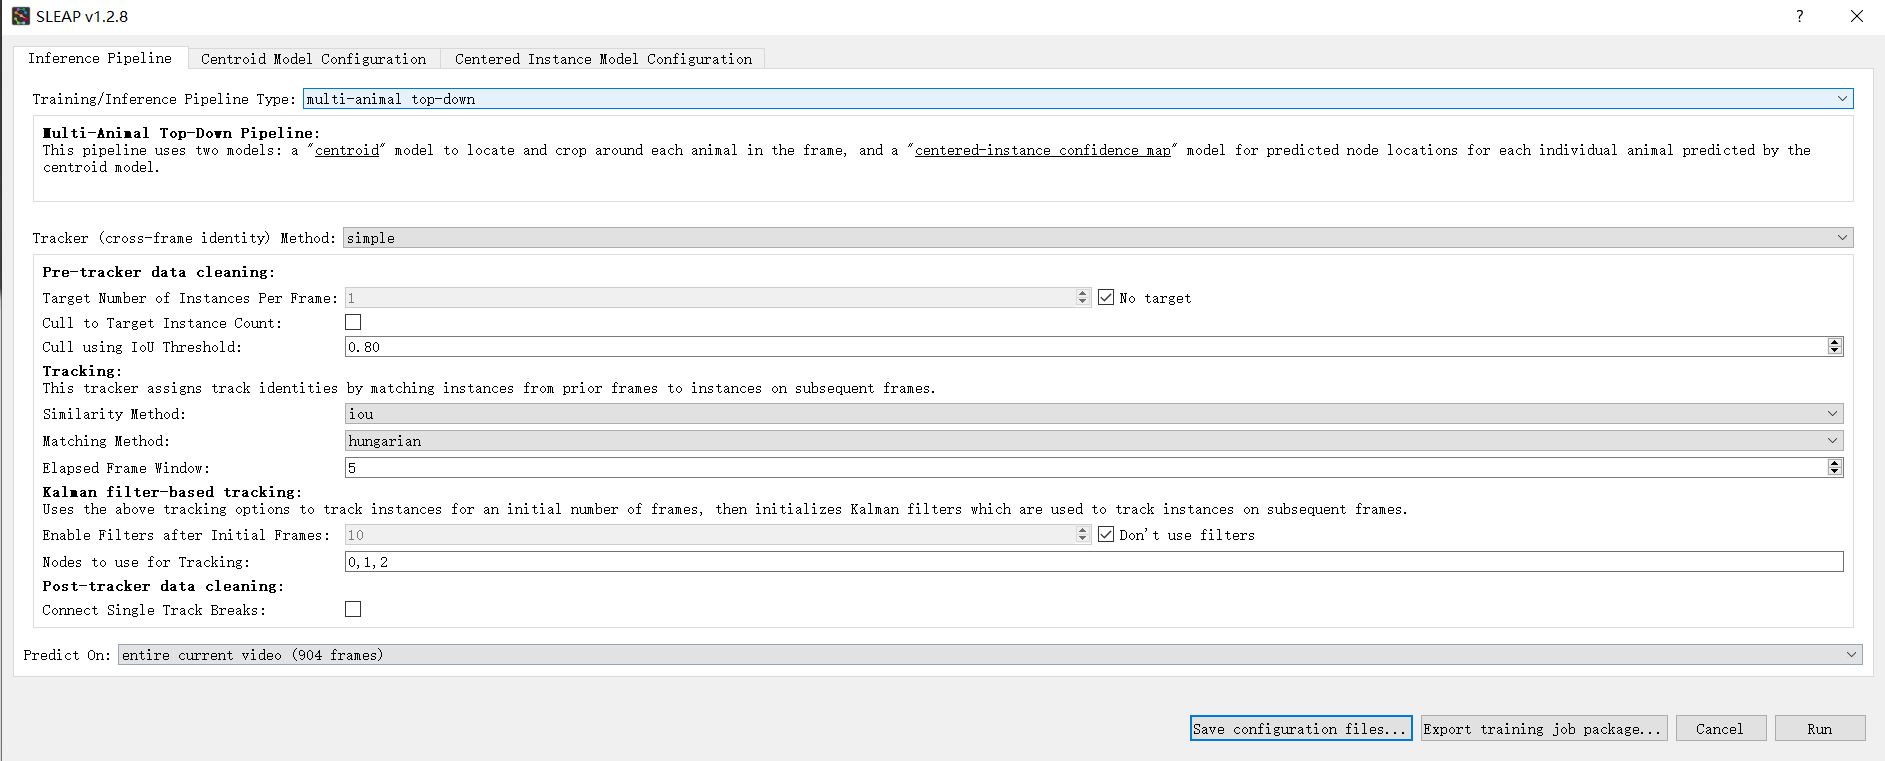Decrease IoU Threshold with down arrow
1885x761 pixels.
click(1835, 351)
